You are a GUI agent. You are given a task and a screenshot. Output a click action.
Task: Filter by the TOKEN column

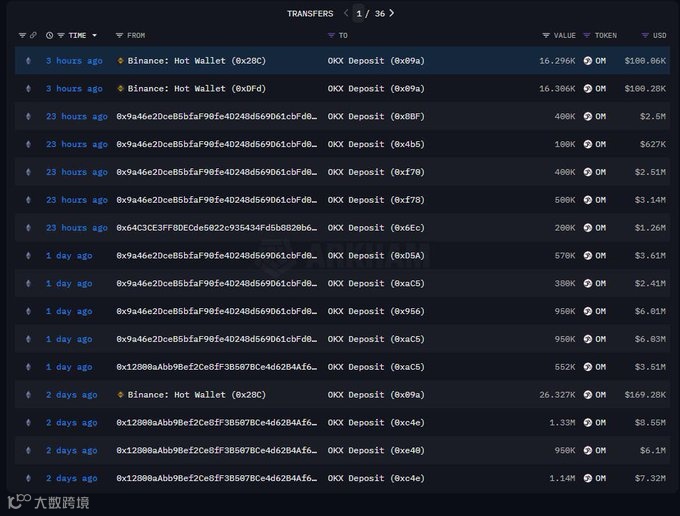pos(587,36)
